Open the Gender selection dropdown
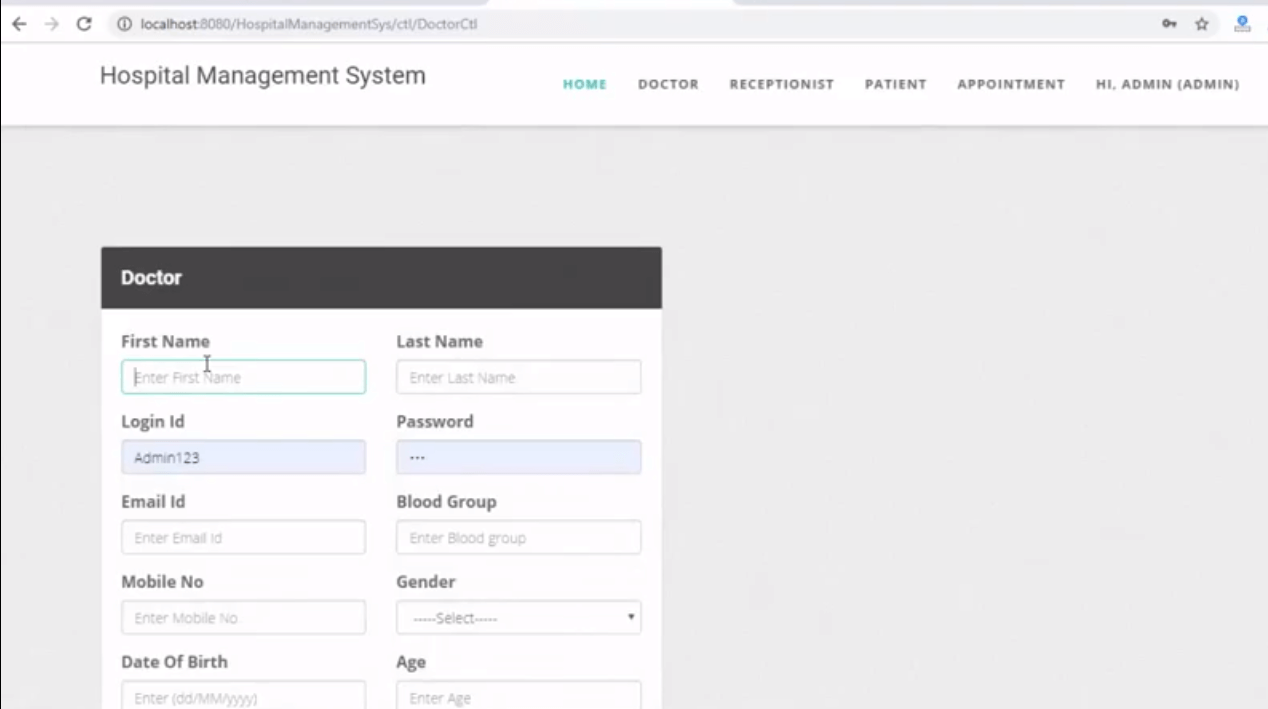1268x709 pixels. click(x=517, y=617)
